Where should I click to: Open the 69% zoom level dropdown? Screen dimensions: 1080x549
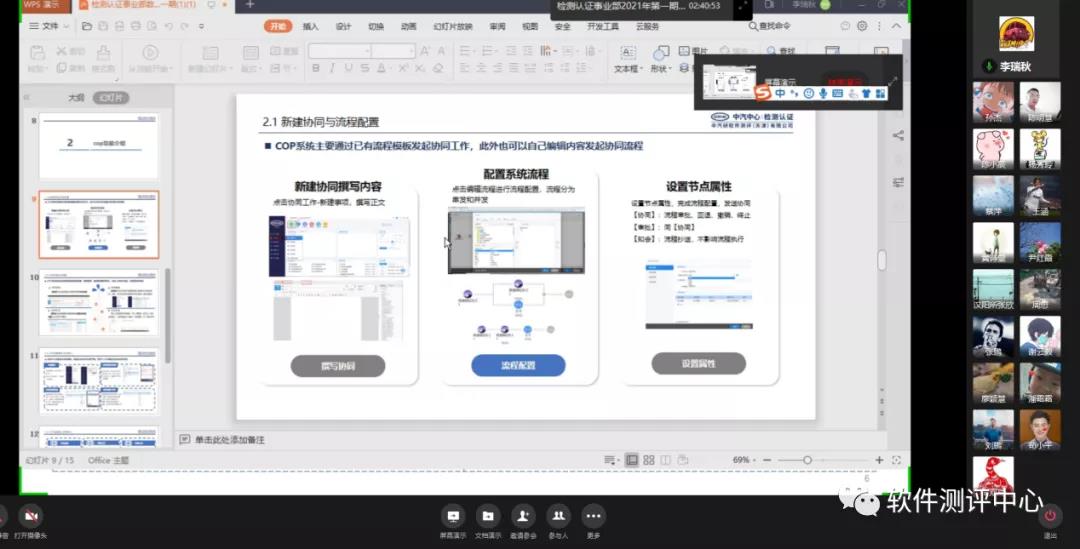click(x=743, y=460)
